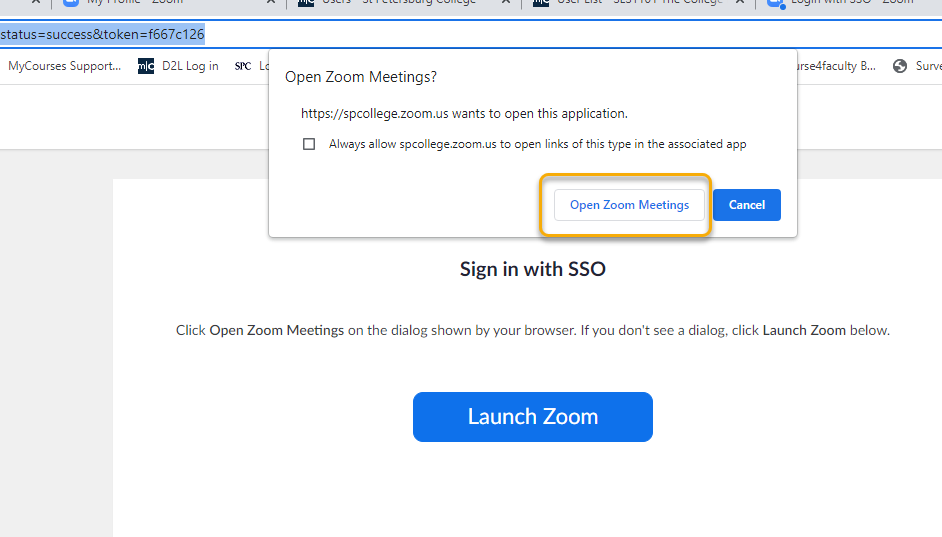942x537 pixels.
Task: Click the 'Open Zoom Meetings?' dialog title
Action: click(361, 77)
